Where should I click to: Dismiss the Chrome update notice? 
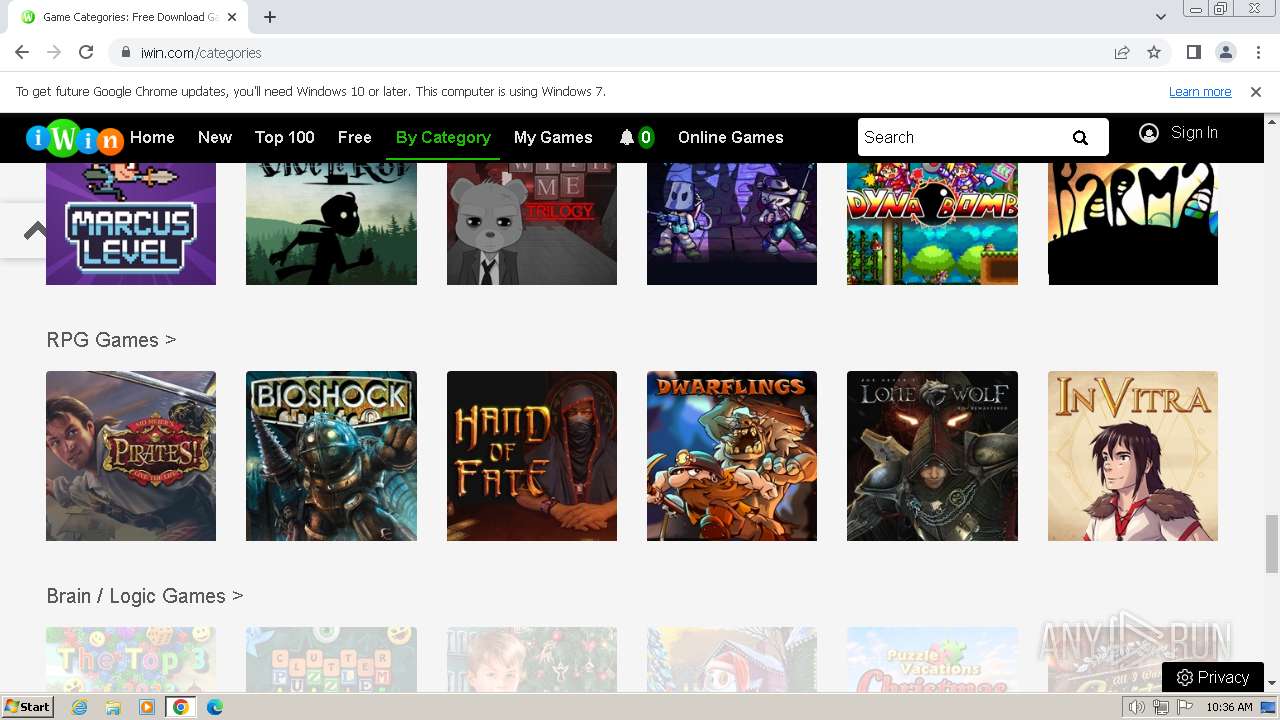click(1256, 92)
